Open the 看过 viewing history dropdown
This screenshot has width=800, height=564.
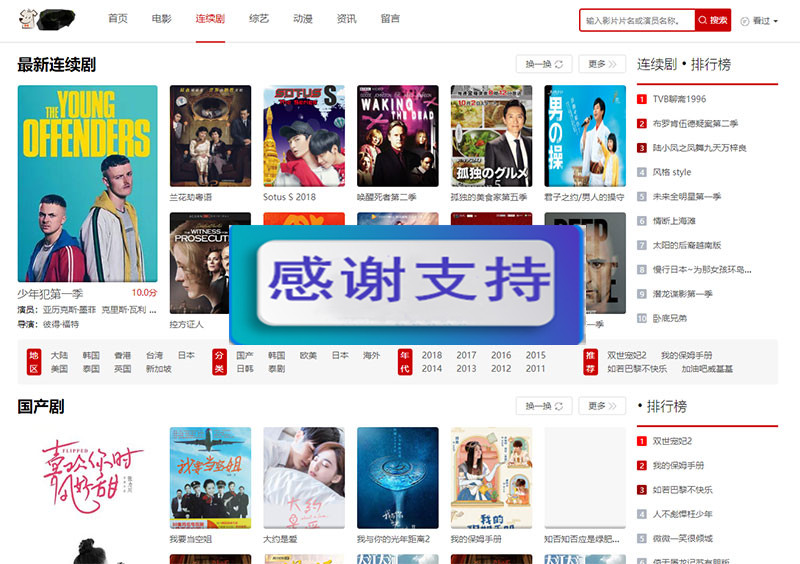(759, 21)
